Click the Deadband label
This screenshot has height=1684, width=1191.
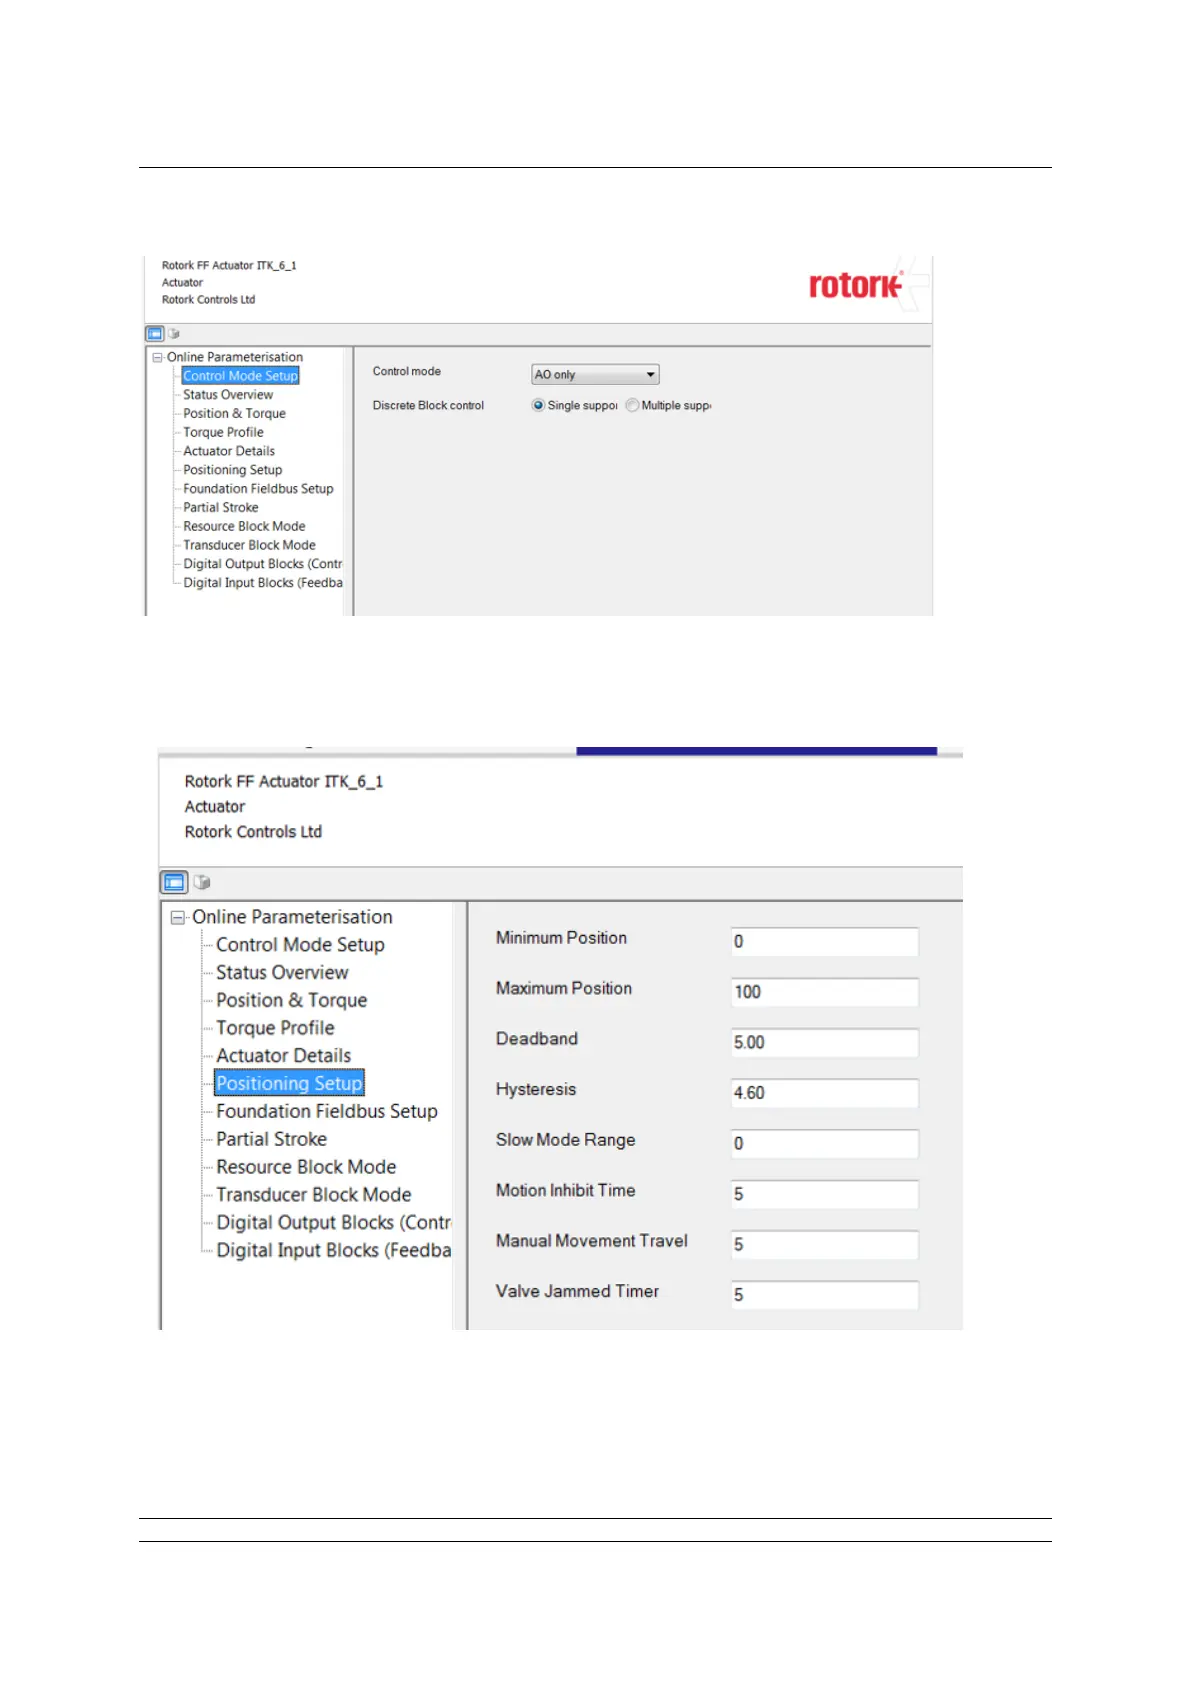click(x=537, y=1039)
